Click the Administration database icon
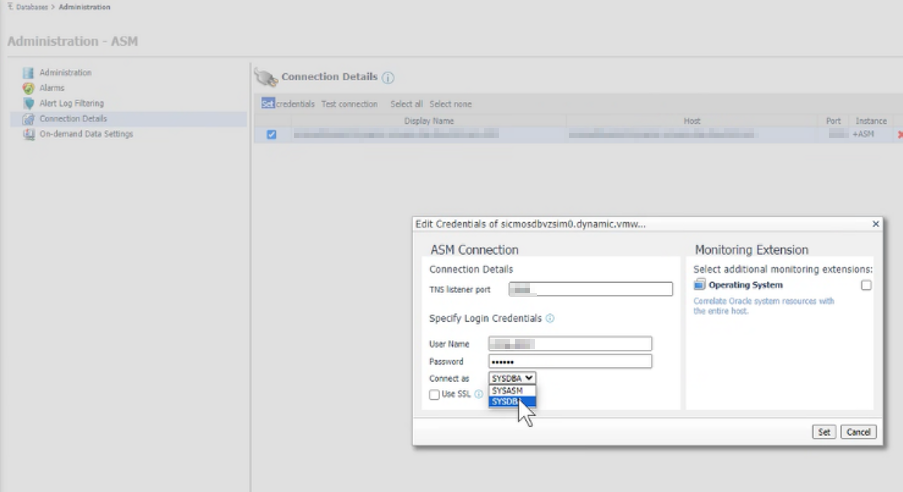 (28, 73)
